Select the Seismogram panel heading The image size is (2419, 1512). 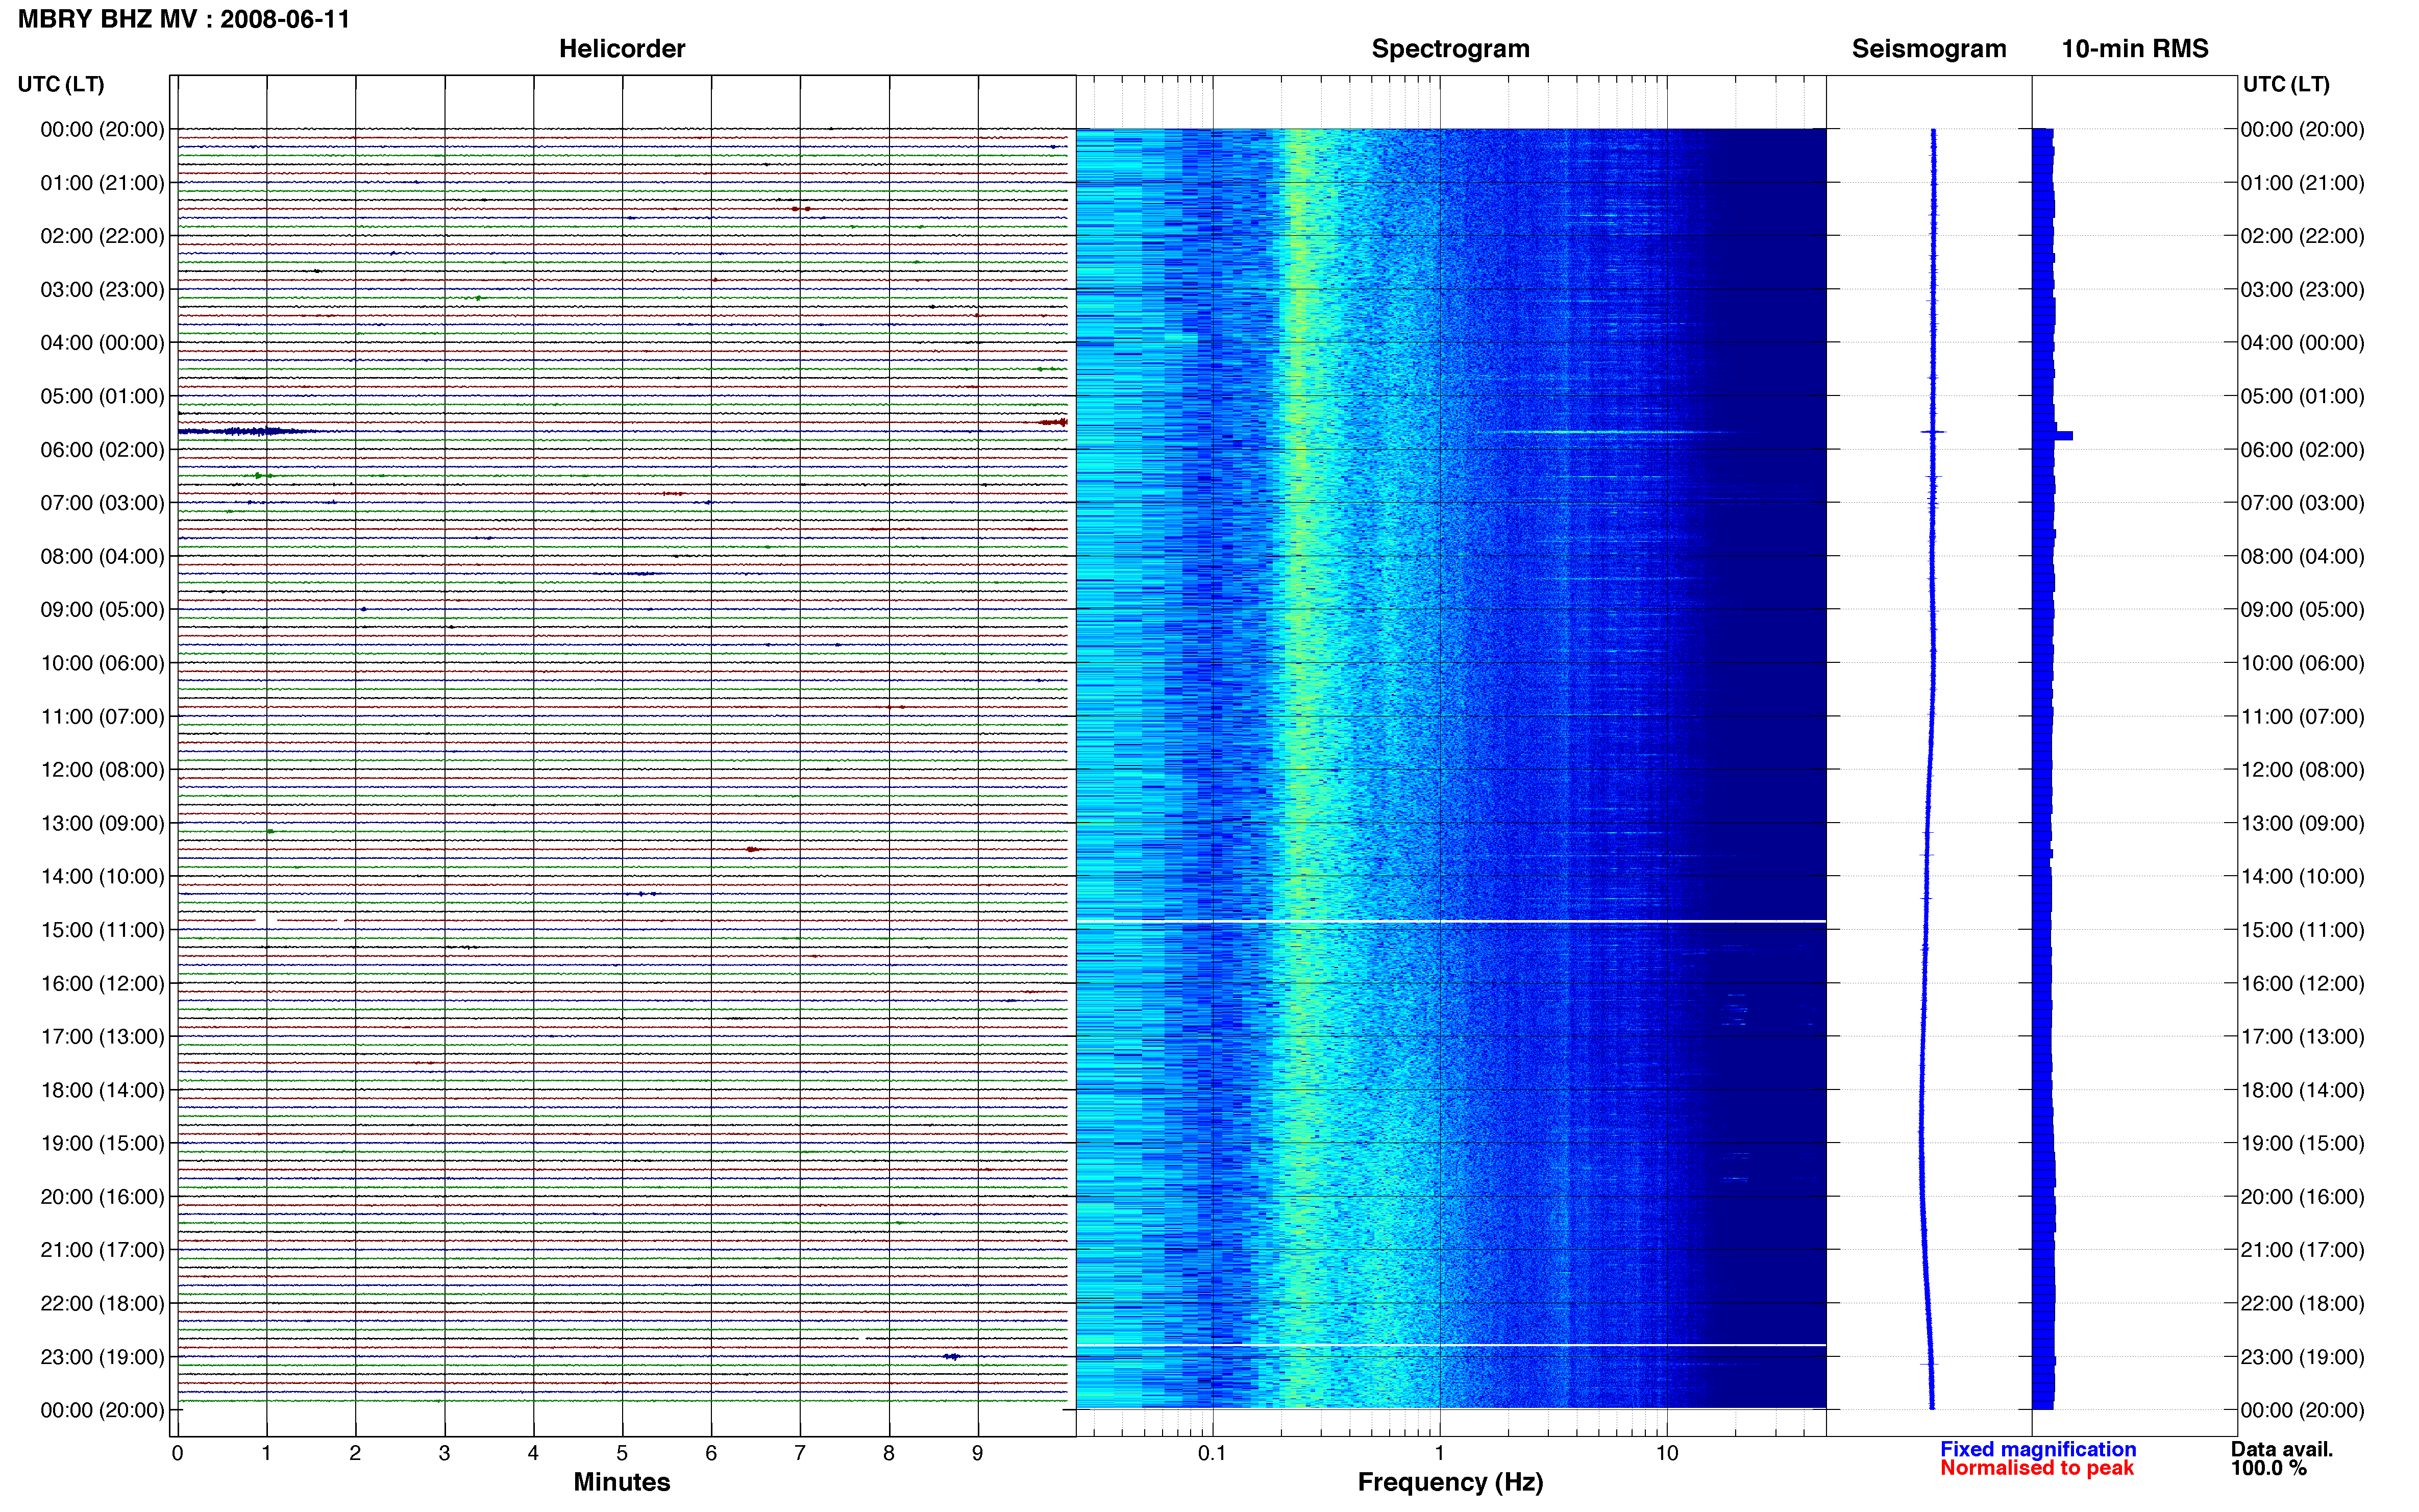point(1928,49)
